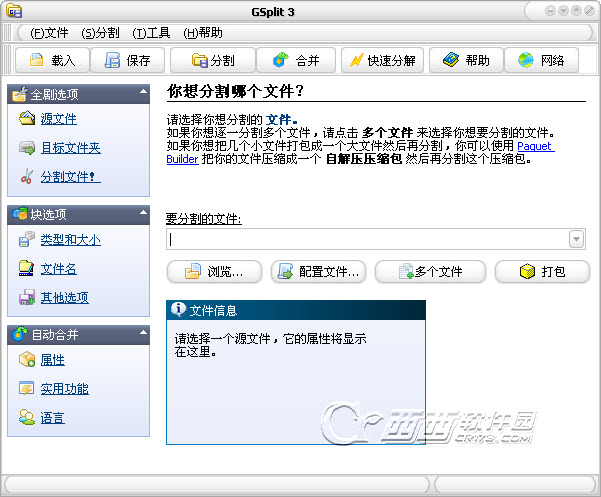Click the file name icon beside 文件名
The height and width of the screenshot is (497, 601).
click(26, 268)
